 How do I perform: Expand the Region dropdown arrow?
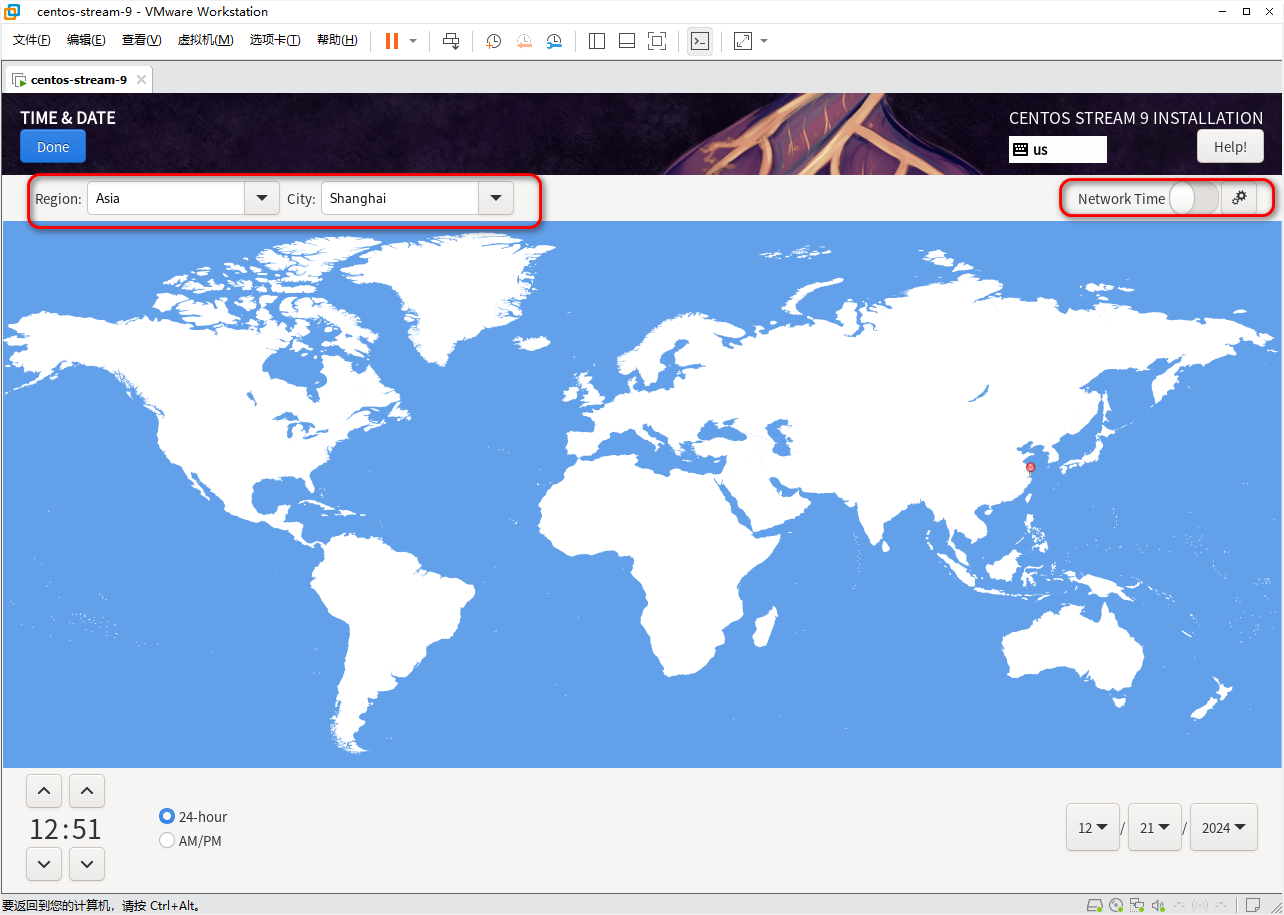[262, 198]
